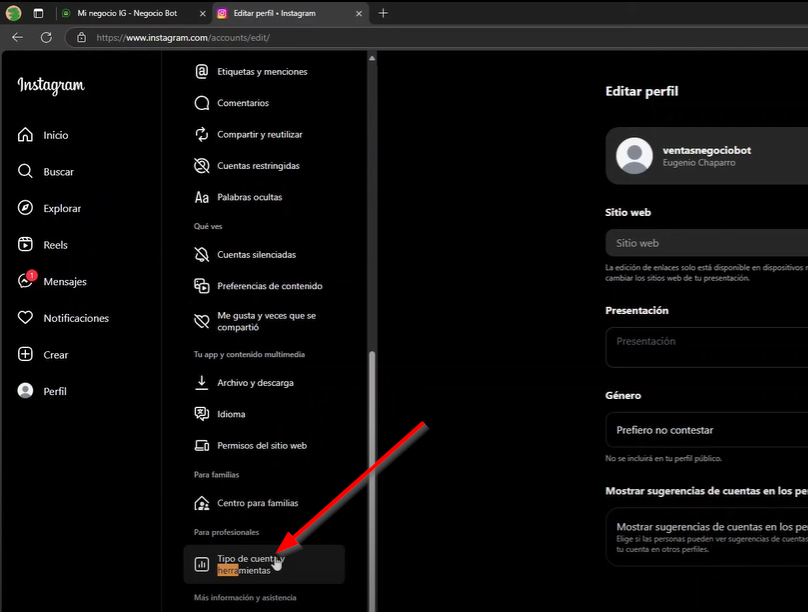Switch to Mi negocio IG tab

coord(127,13)
